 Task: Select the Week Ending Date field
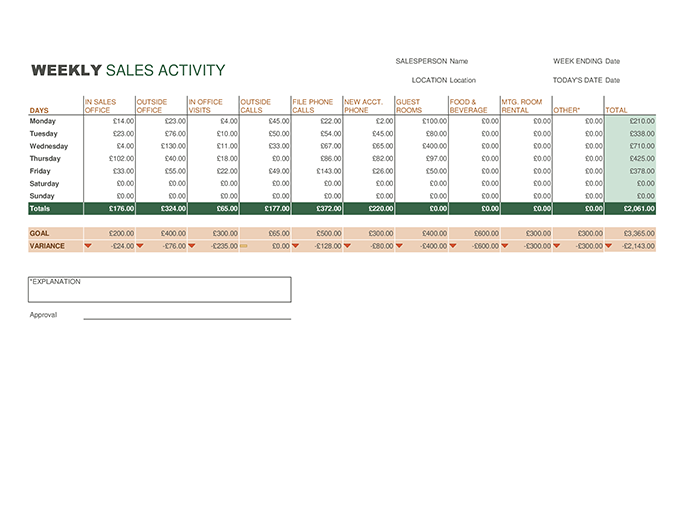tap(612, 61)
